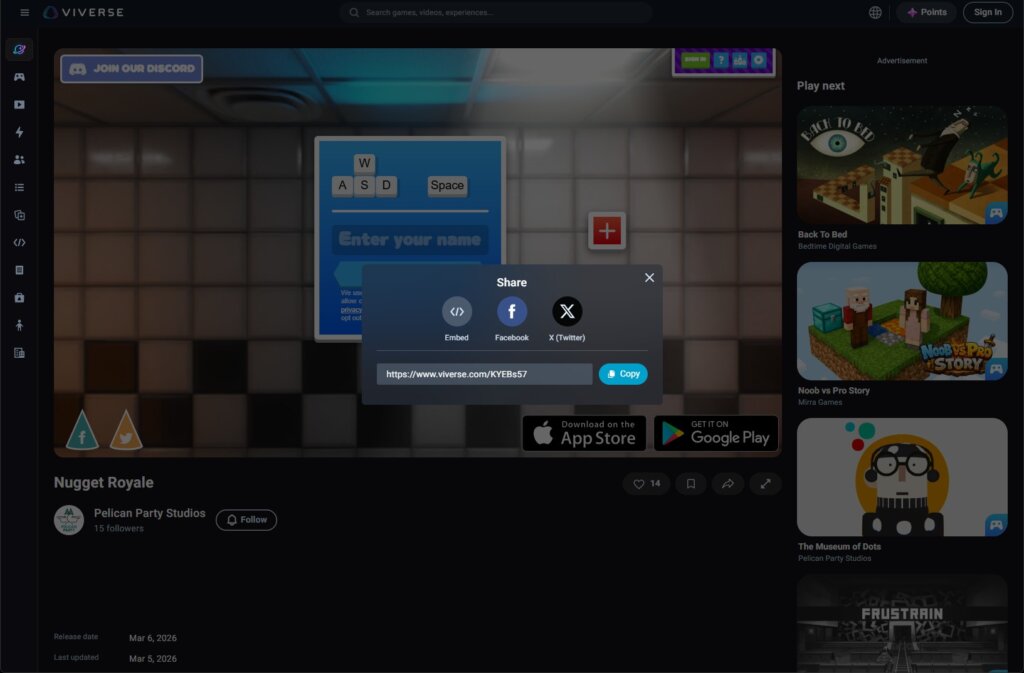Open Pelican Party Studios profile link
This screenshot has width=1024, height=673.
point(150,513)
